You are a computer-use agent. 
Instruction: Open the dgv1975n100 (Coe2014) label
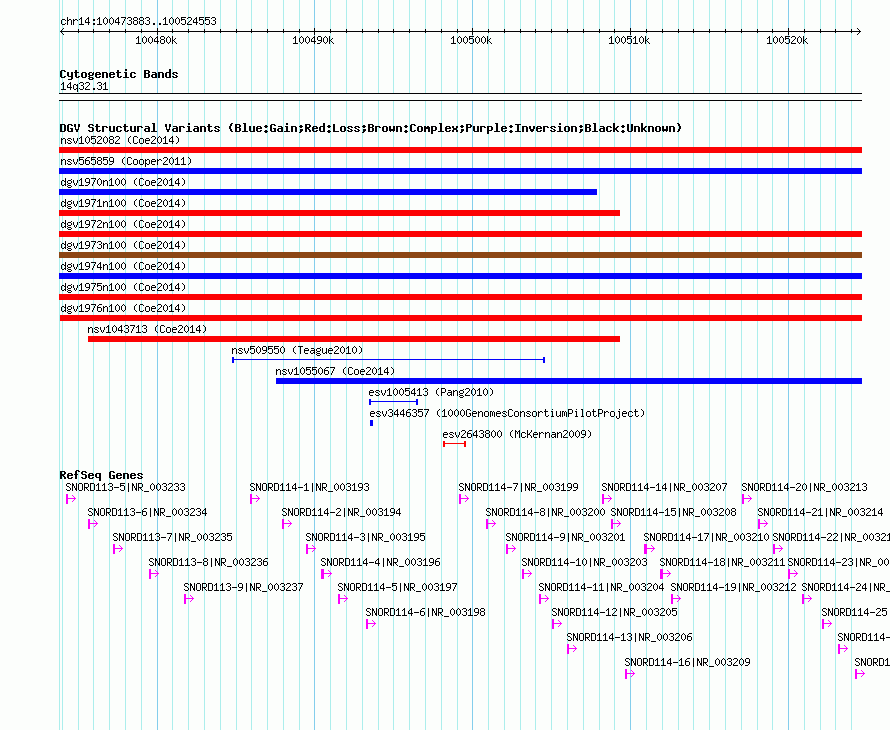[123, 287]
